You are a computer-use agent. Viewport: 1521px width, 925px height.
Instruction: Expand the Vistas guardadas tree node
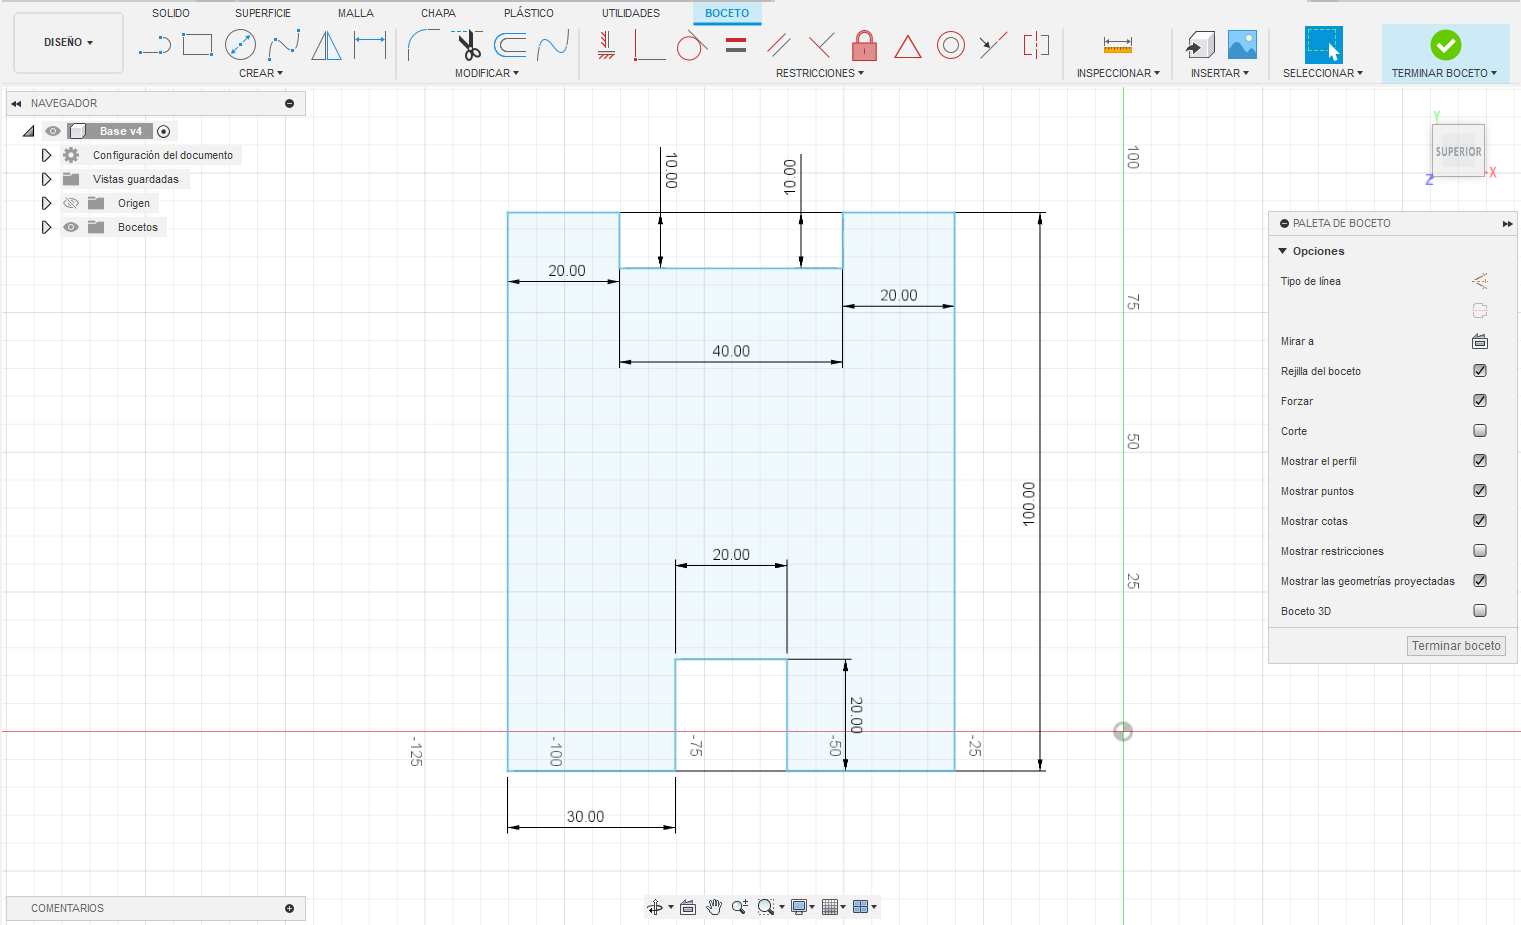point(46,179)
